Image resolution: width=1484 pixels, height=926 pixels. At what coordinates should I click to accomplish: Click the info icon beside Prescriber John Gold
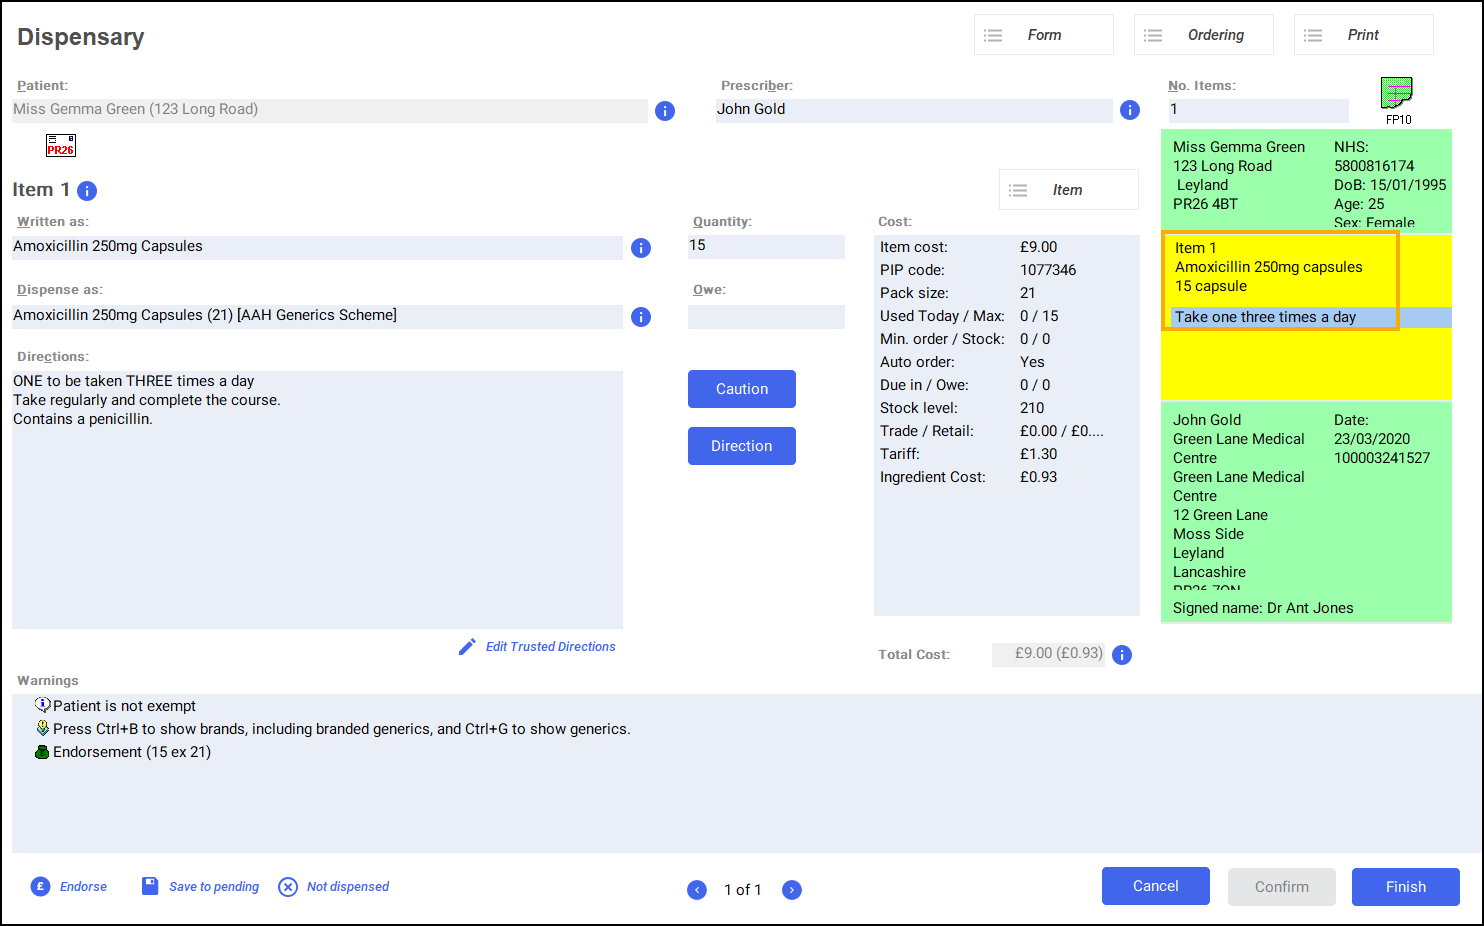coord(1130,110)
